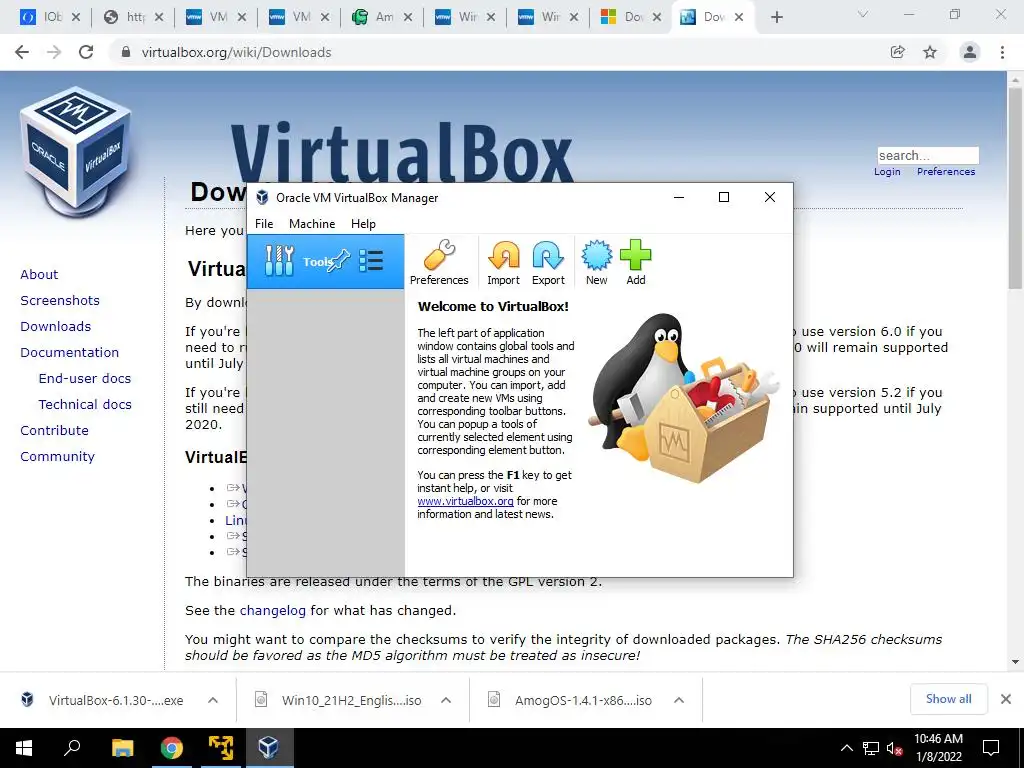Click Chrome icon in taskbar

tap(171, 748)
